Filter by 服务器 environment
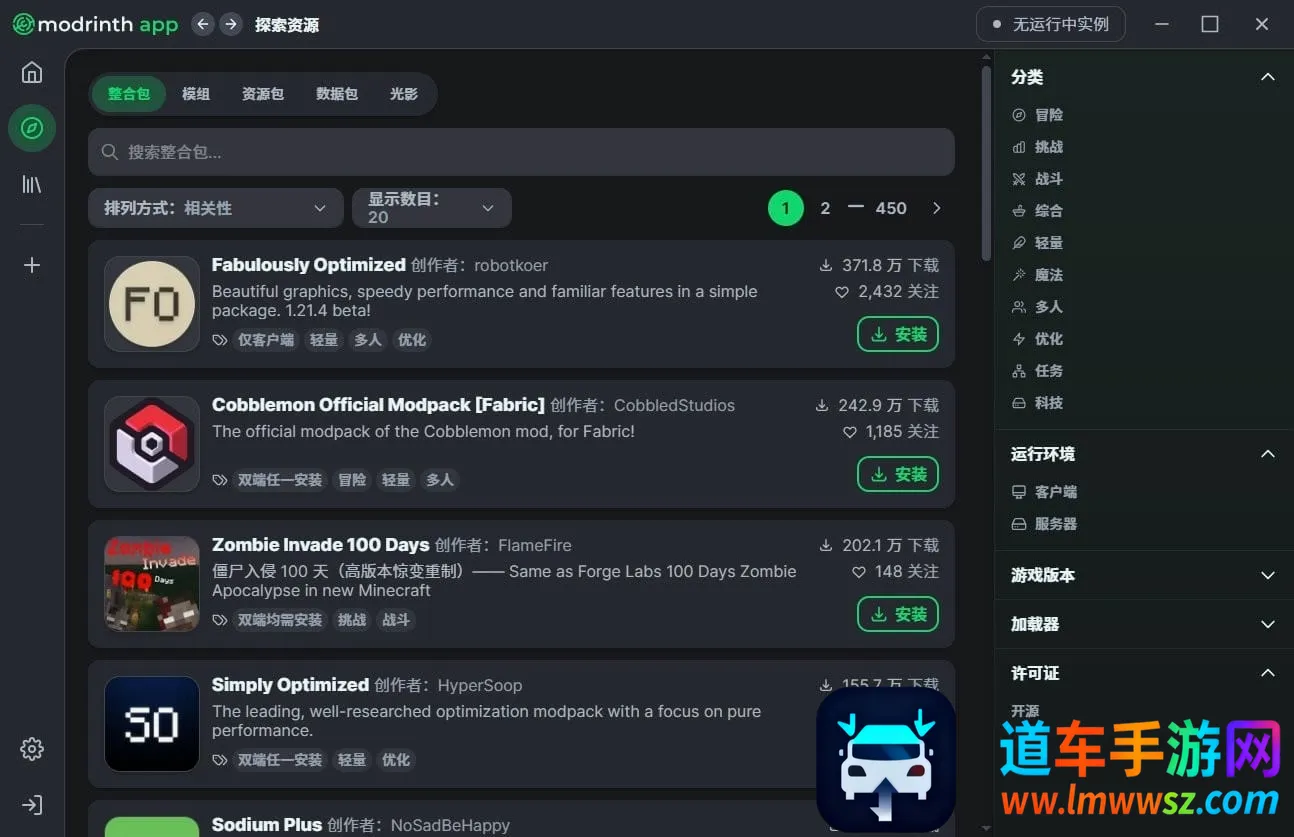This screenshot has height=837, width=1294. 1045,524
